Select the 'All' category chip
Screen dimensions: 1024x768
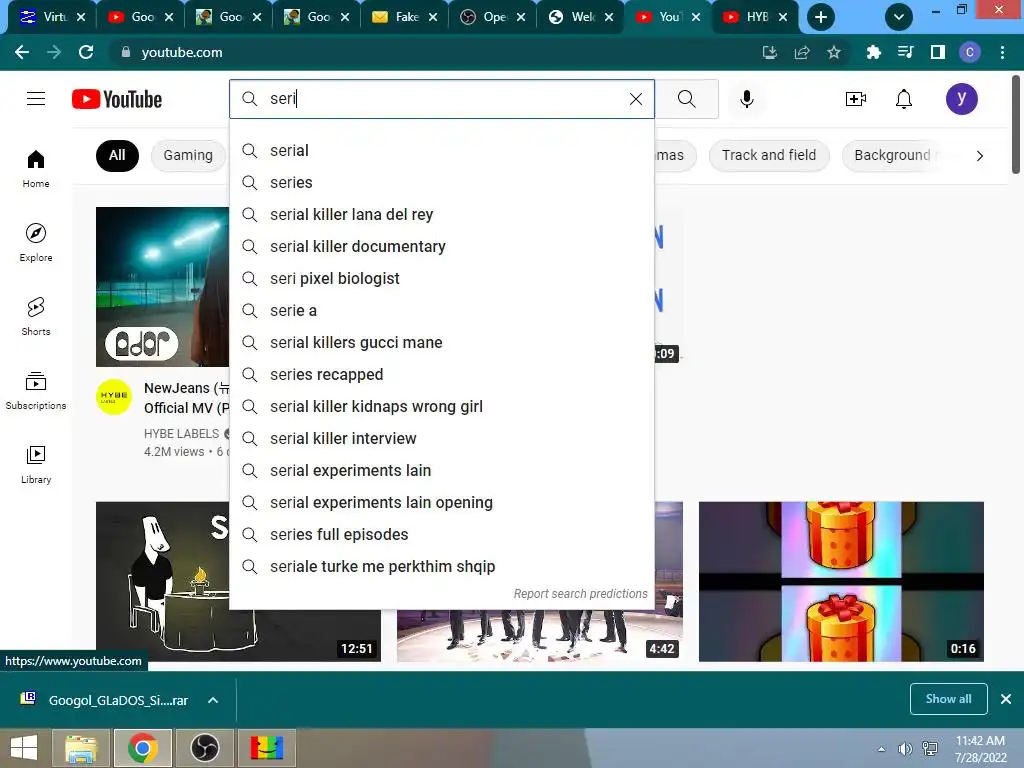pos(118,155)
